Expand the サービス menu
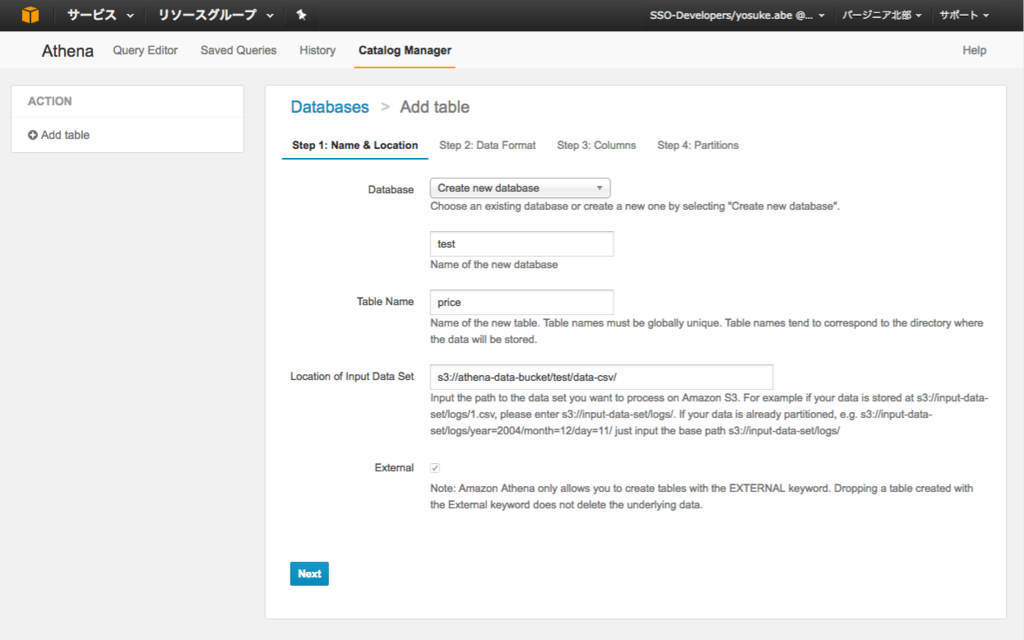This screenshot has height=640, width=1024. tap(100, 14)
